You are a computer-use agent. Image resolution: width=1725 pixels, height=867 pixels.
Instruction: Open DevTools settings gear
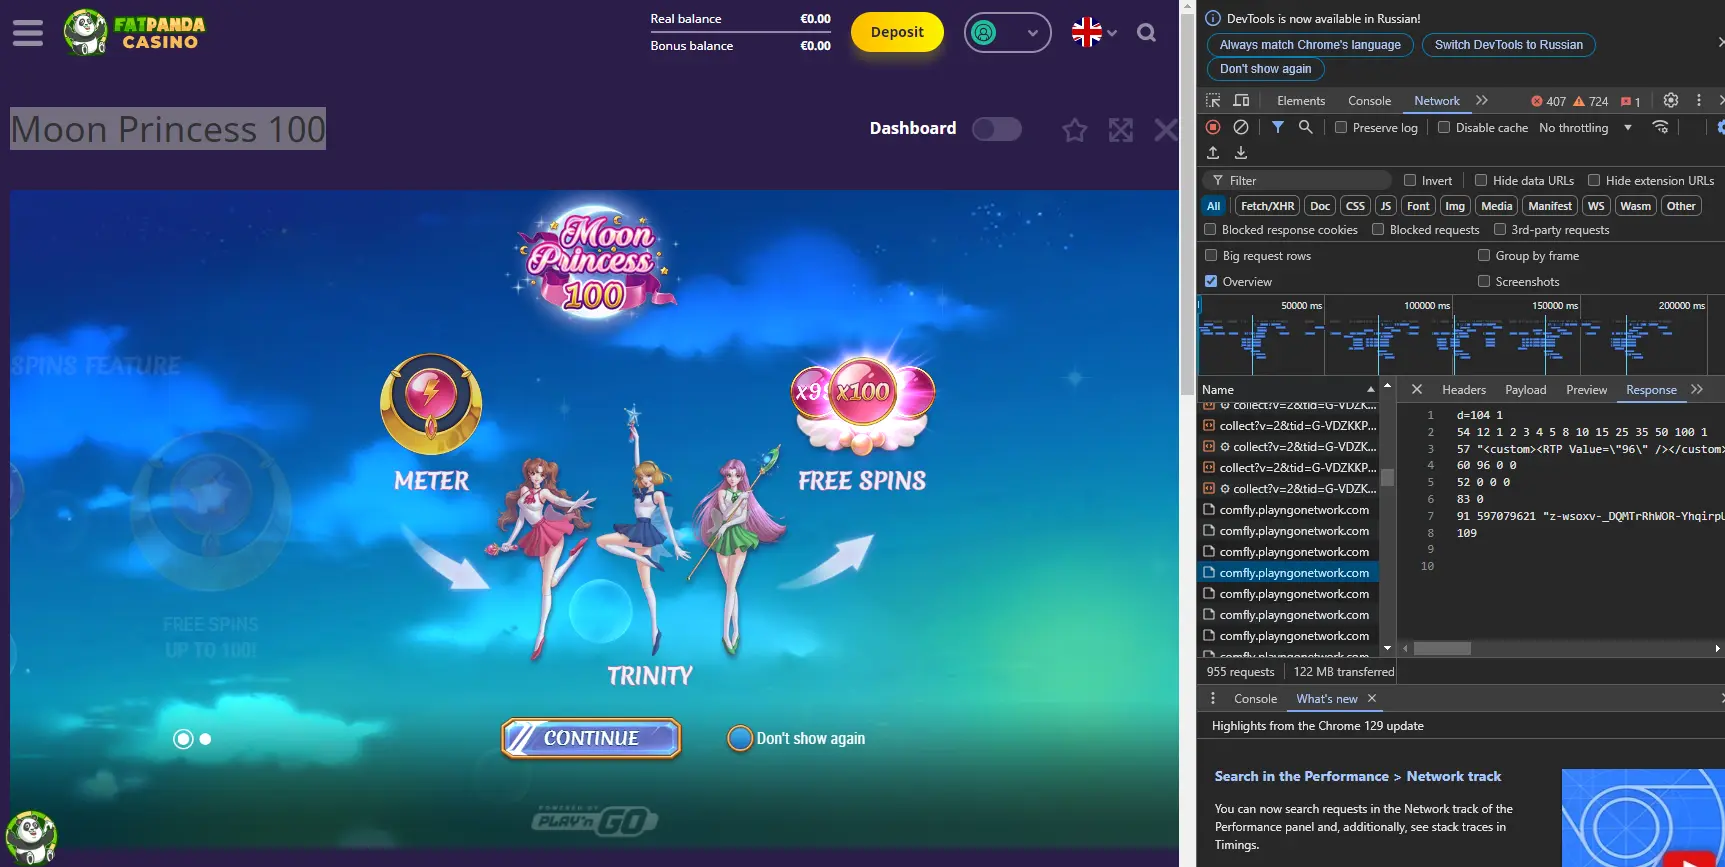pos(1670,101)
